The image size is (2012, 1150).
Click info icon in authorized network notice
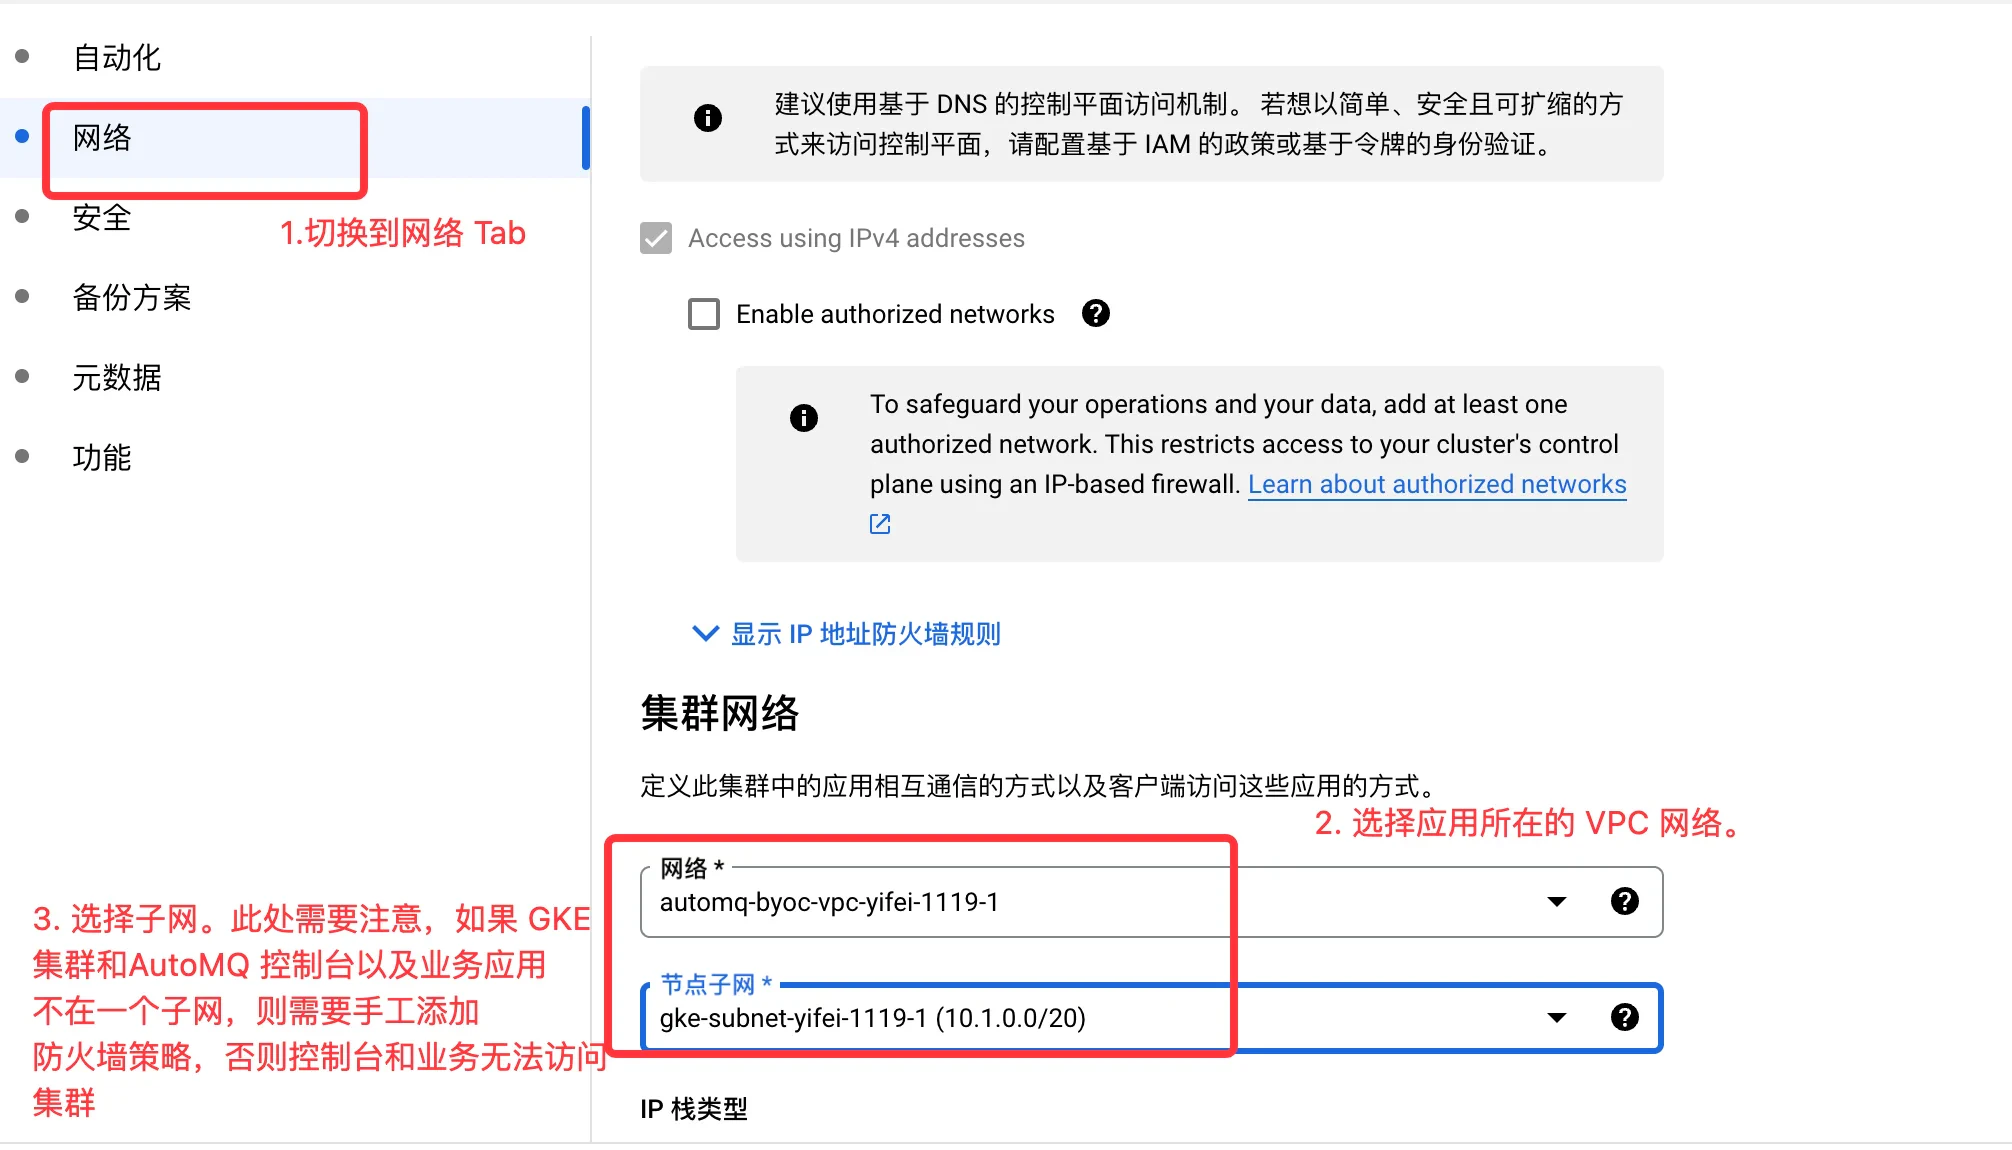(x=804, y=418)
